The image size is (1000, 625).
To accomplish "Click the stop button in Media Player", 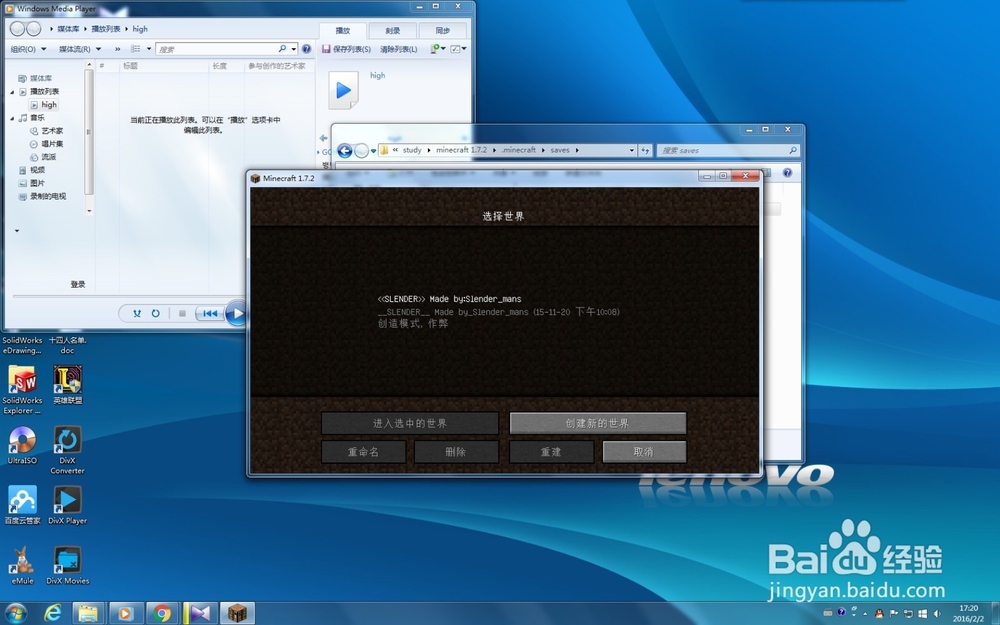I will coord(182,313).
